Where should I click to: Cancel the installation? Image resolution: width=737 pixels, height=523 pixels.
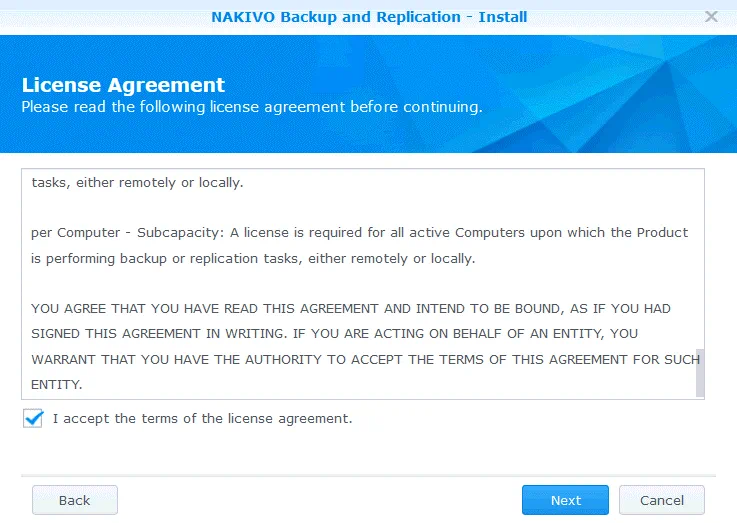pos(661,500)
